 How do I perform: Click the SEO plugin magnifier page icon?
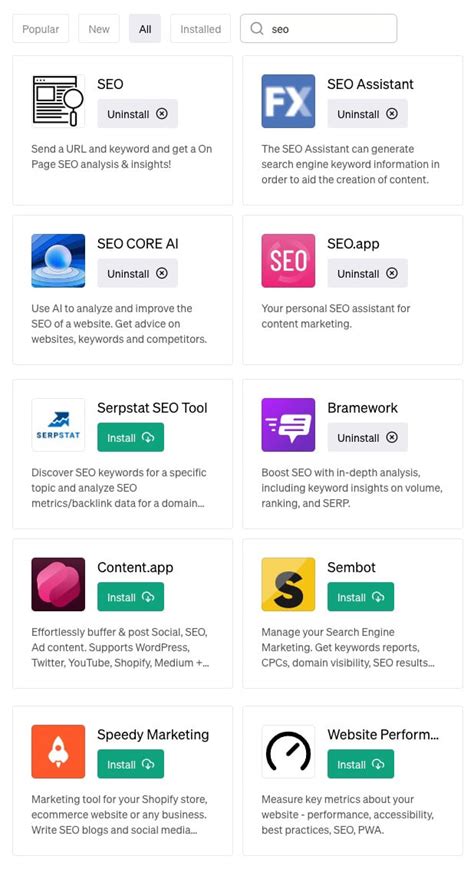coord(58,101)
